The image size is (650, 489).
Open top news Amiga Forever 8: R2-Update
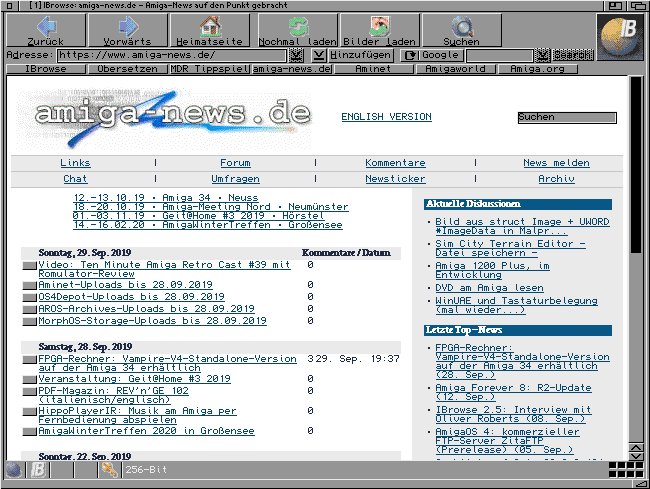[x=513, y=392]
